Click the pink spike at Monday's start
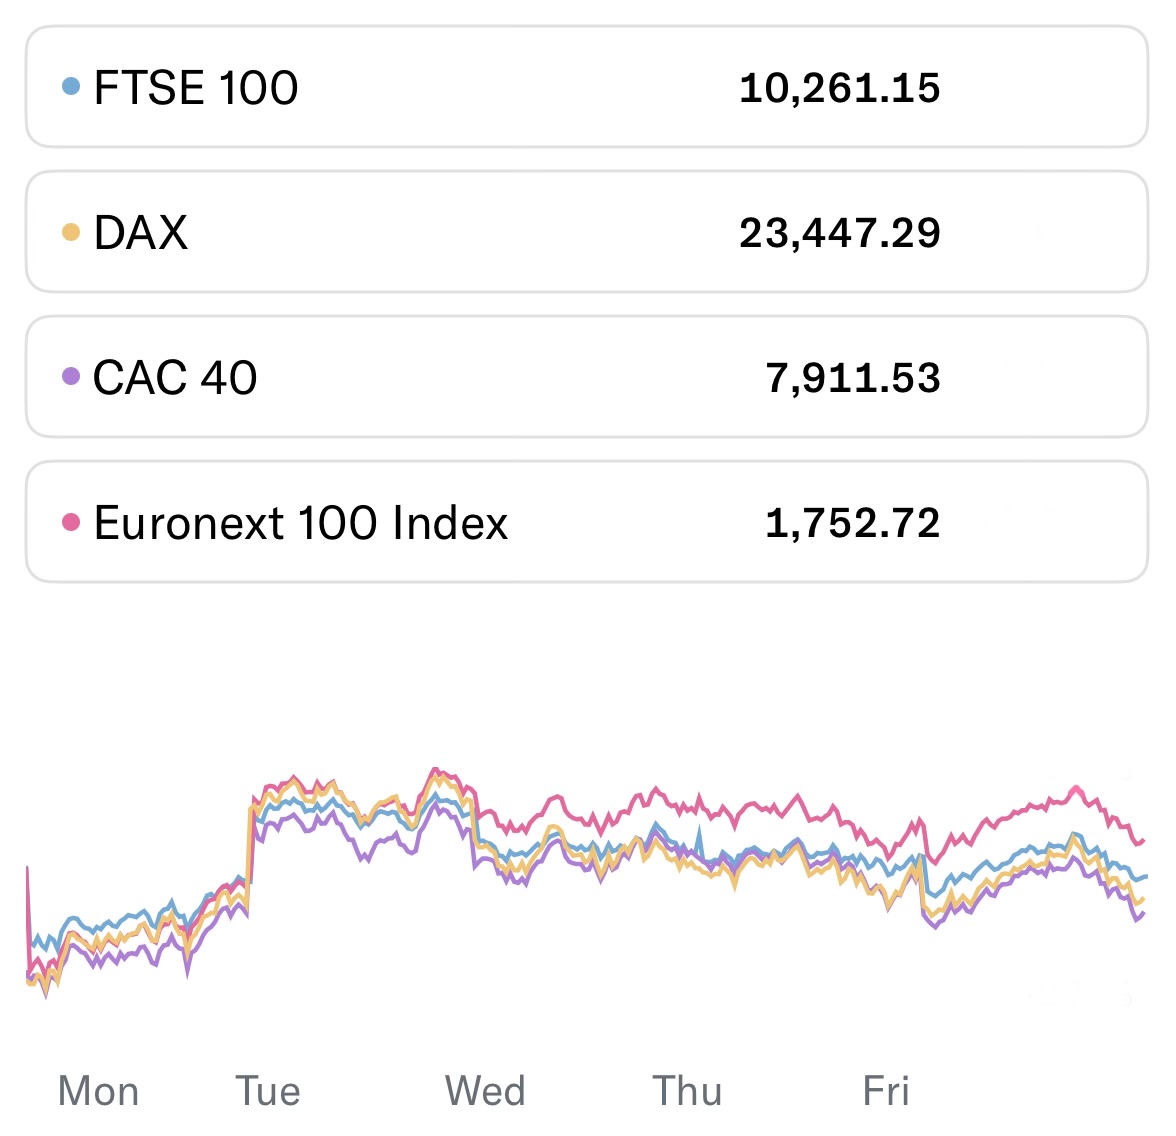Viewport: 1176px width, 1136px height. 27,870
